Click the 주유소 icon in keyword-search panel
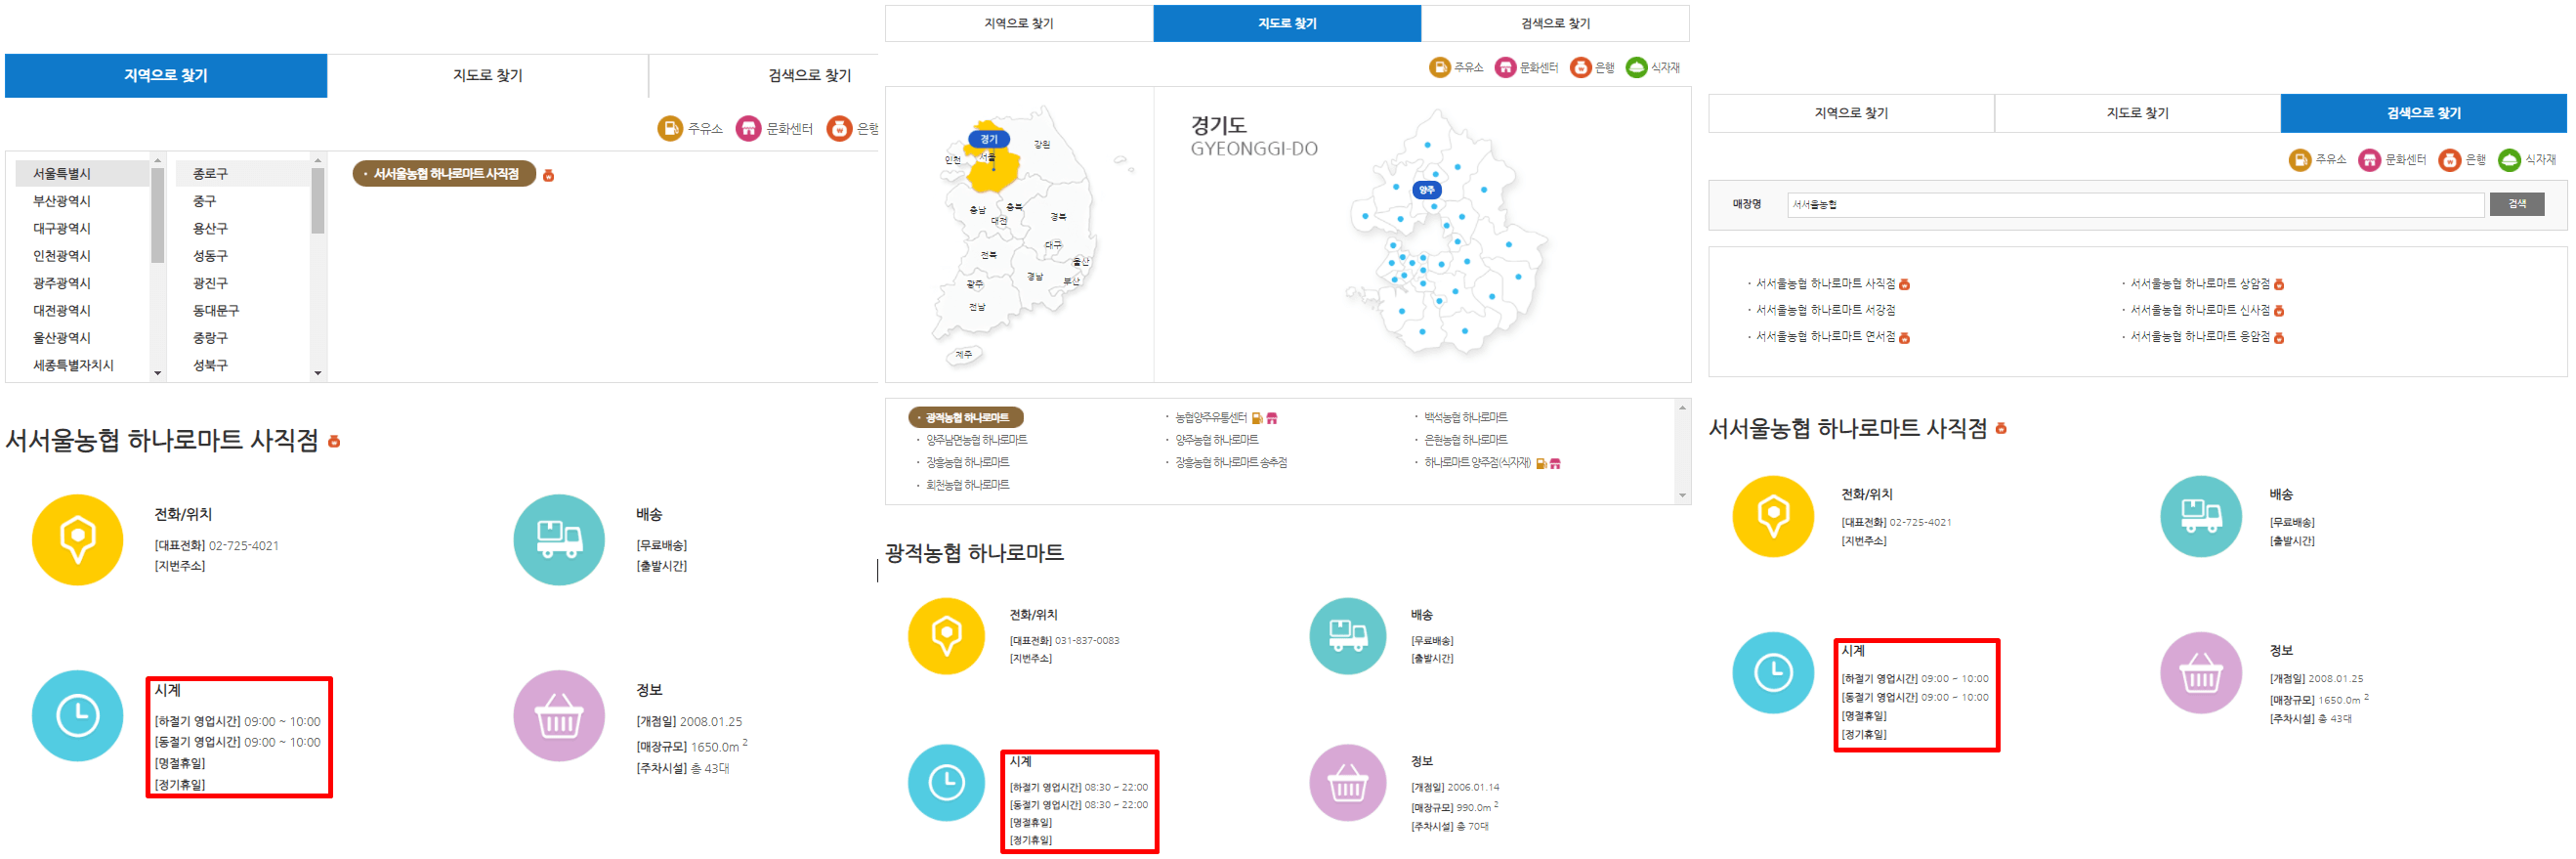The width and height of the screenshot is (2576, 859). (x=2299, y=160)
